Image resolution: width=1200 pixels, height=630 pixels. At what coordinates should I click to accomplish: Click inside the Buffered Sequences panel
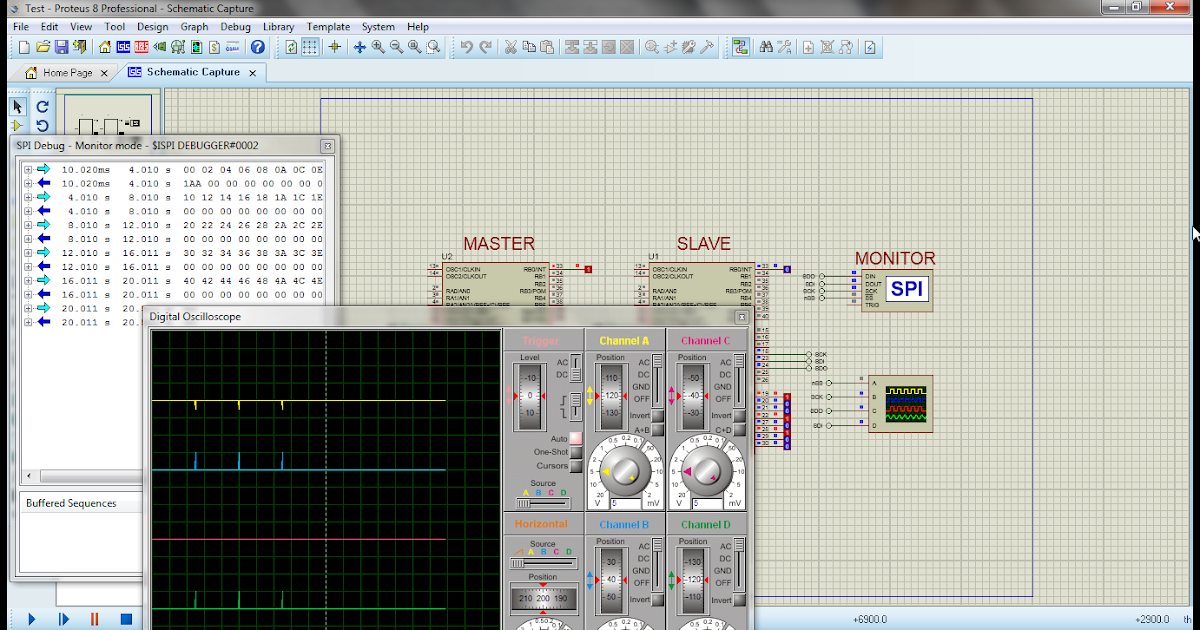tap(80, 545)
